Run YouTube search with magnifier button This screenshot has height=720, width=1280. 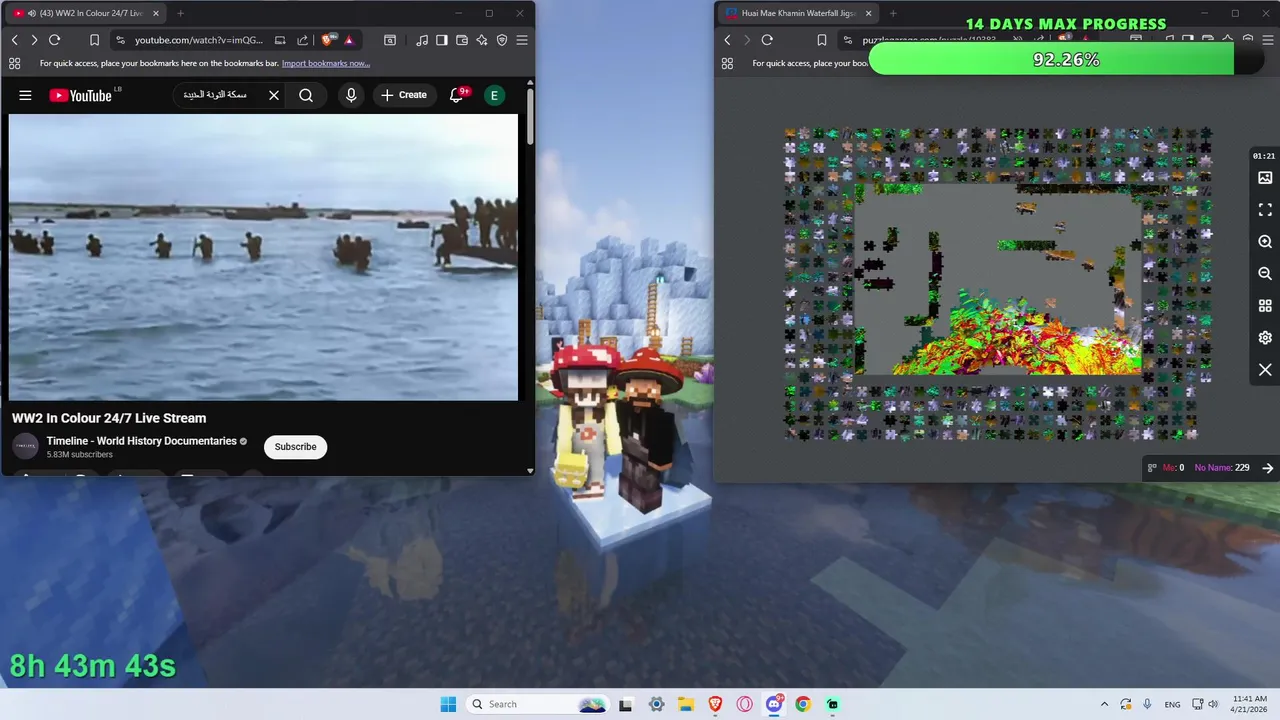click(306, 95)
